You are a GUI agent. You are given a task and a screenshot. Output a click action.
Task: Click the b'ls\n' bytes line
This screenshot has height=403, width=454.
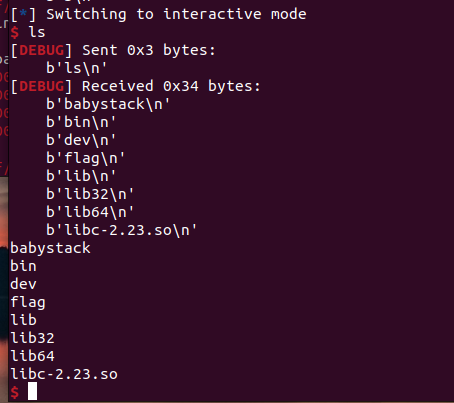point(76,68)
